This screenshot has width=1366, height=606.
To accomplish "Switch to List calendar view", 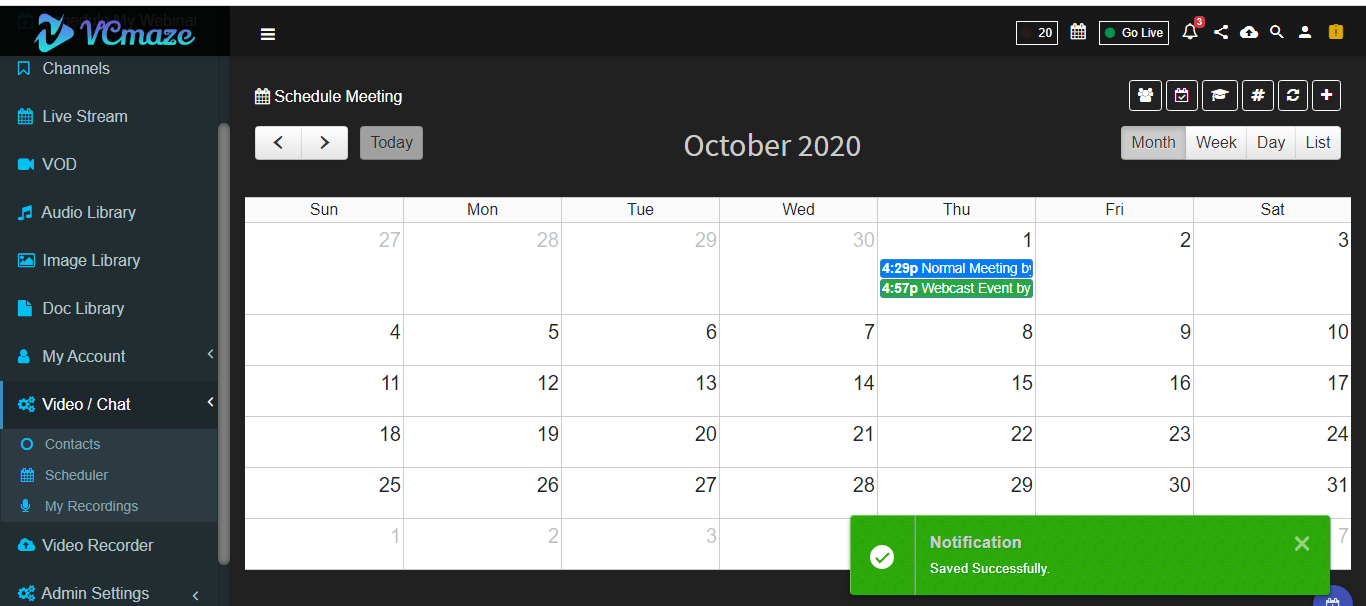I will pos(1318,142).
